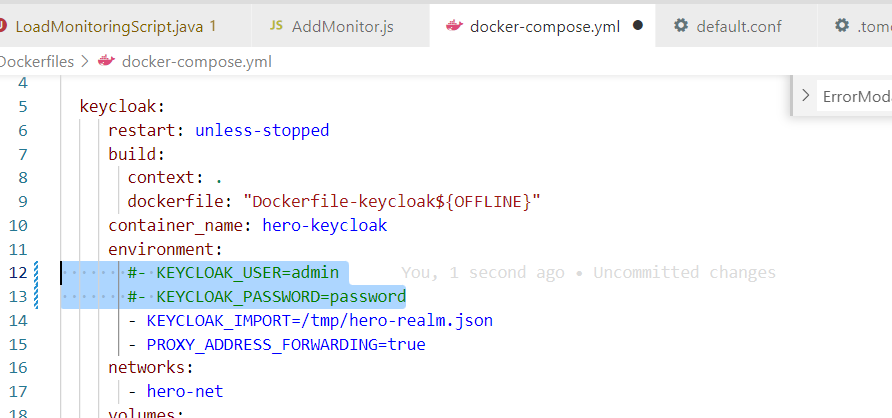Image resolution: width=892 pixels, height=418 pixels.
Task: Click the hero-keycloak container name value
Action: pos(324,225)
